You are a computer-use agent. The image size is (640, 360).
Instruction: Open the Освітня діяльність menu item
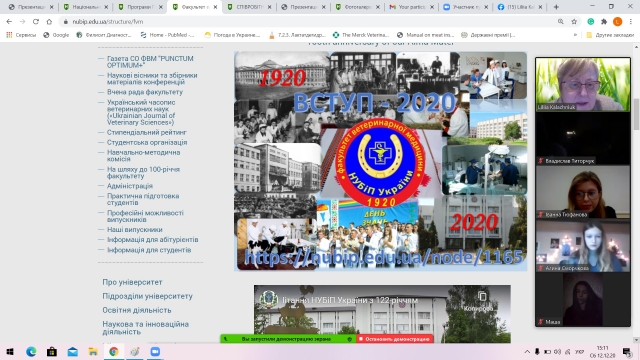(x=137, y=310)
